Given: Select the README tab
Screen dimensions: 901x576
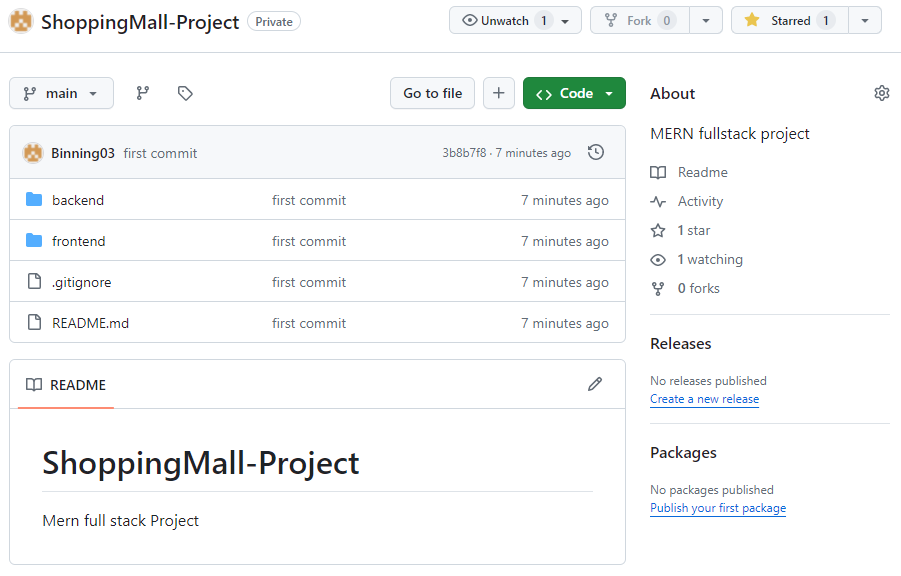Looking at the screenshot, I should tap(66, 385).
